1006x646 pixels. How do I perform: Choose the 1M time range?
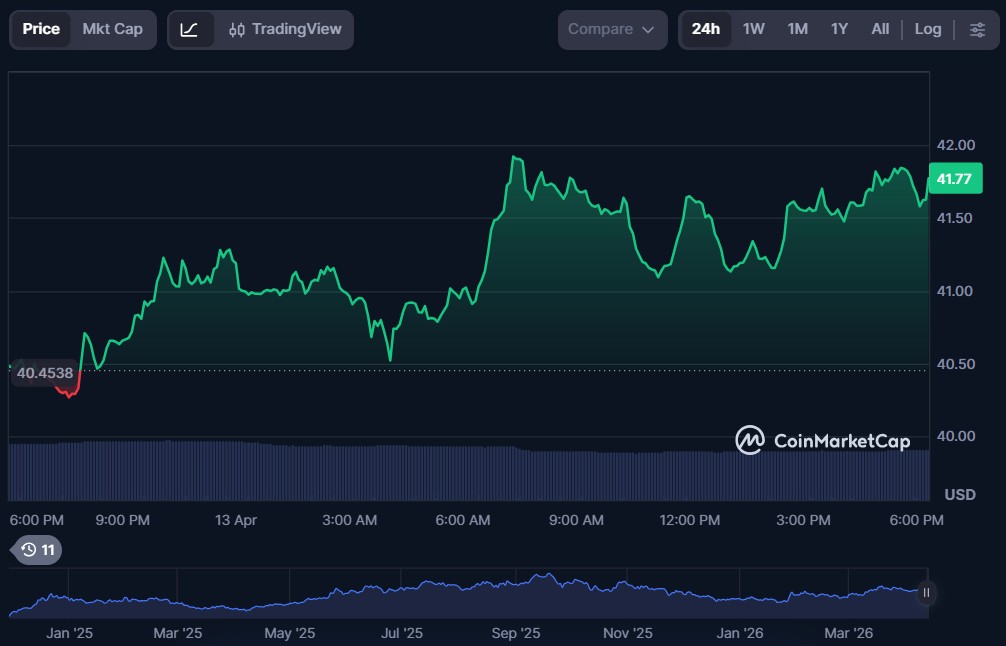[x=797, y=30]
